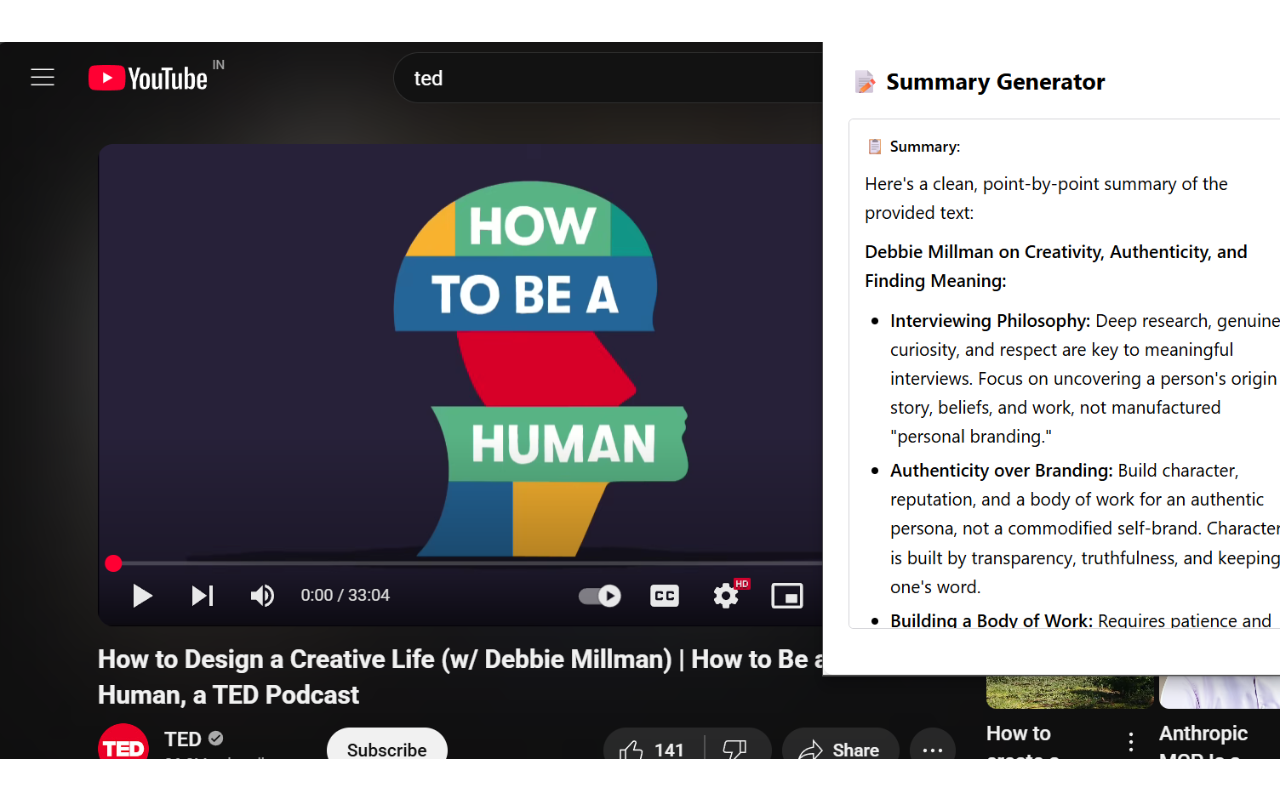Click the search box containing "ted"

click(608, 78)
